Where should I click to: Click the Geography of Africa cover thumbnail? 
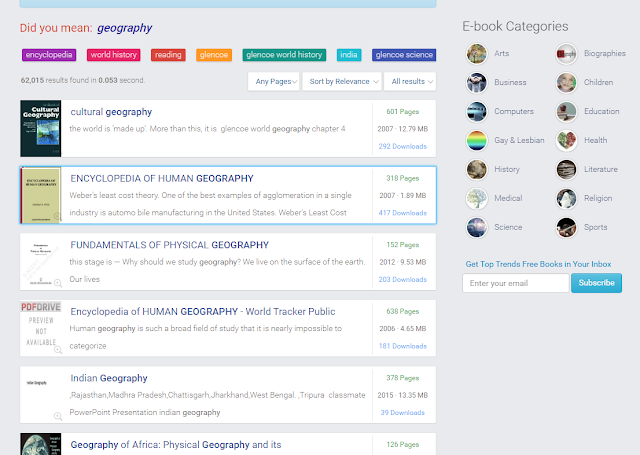coord(41,444)
